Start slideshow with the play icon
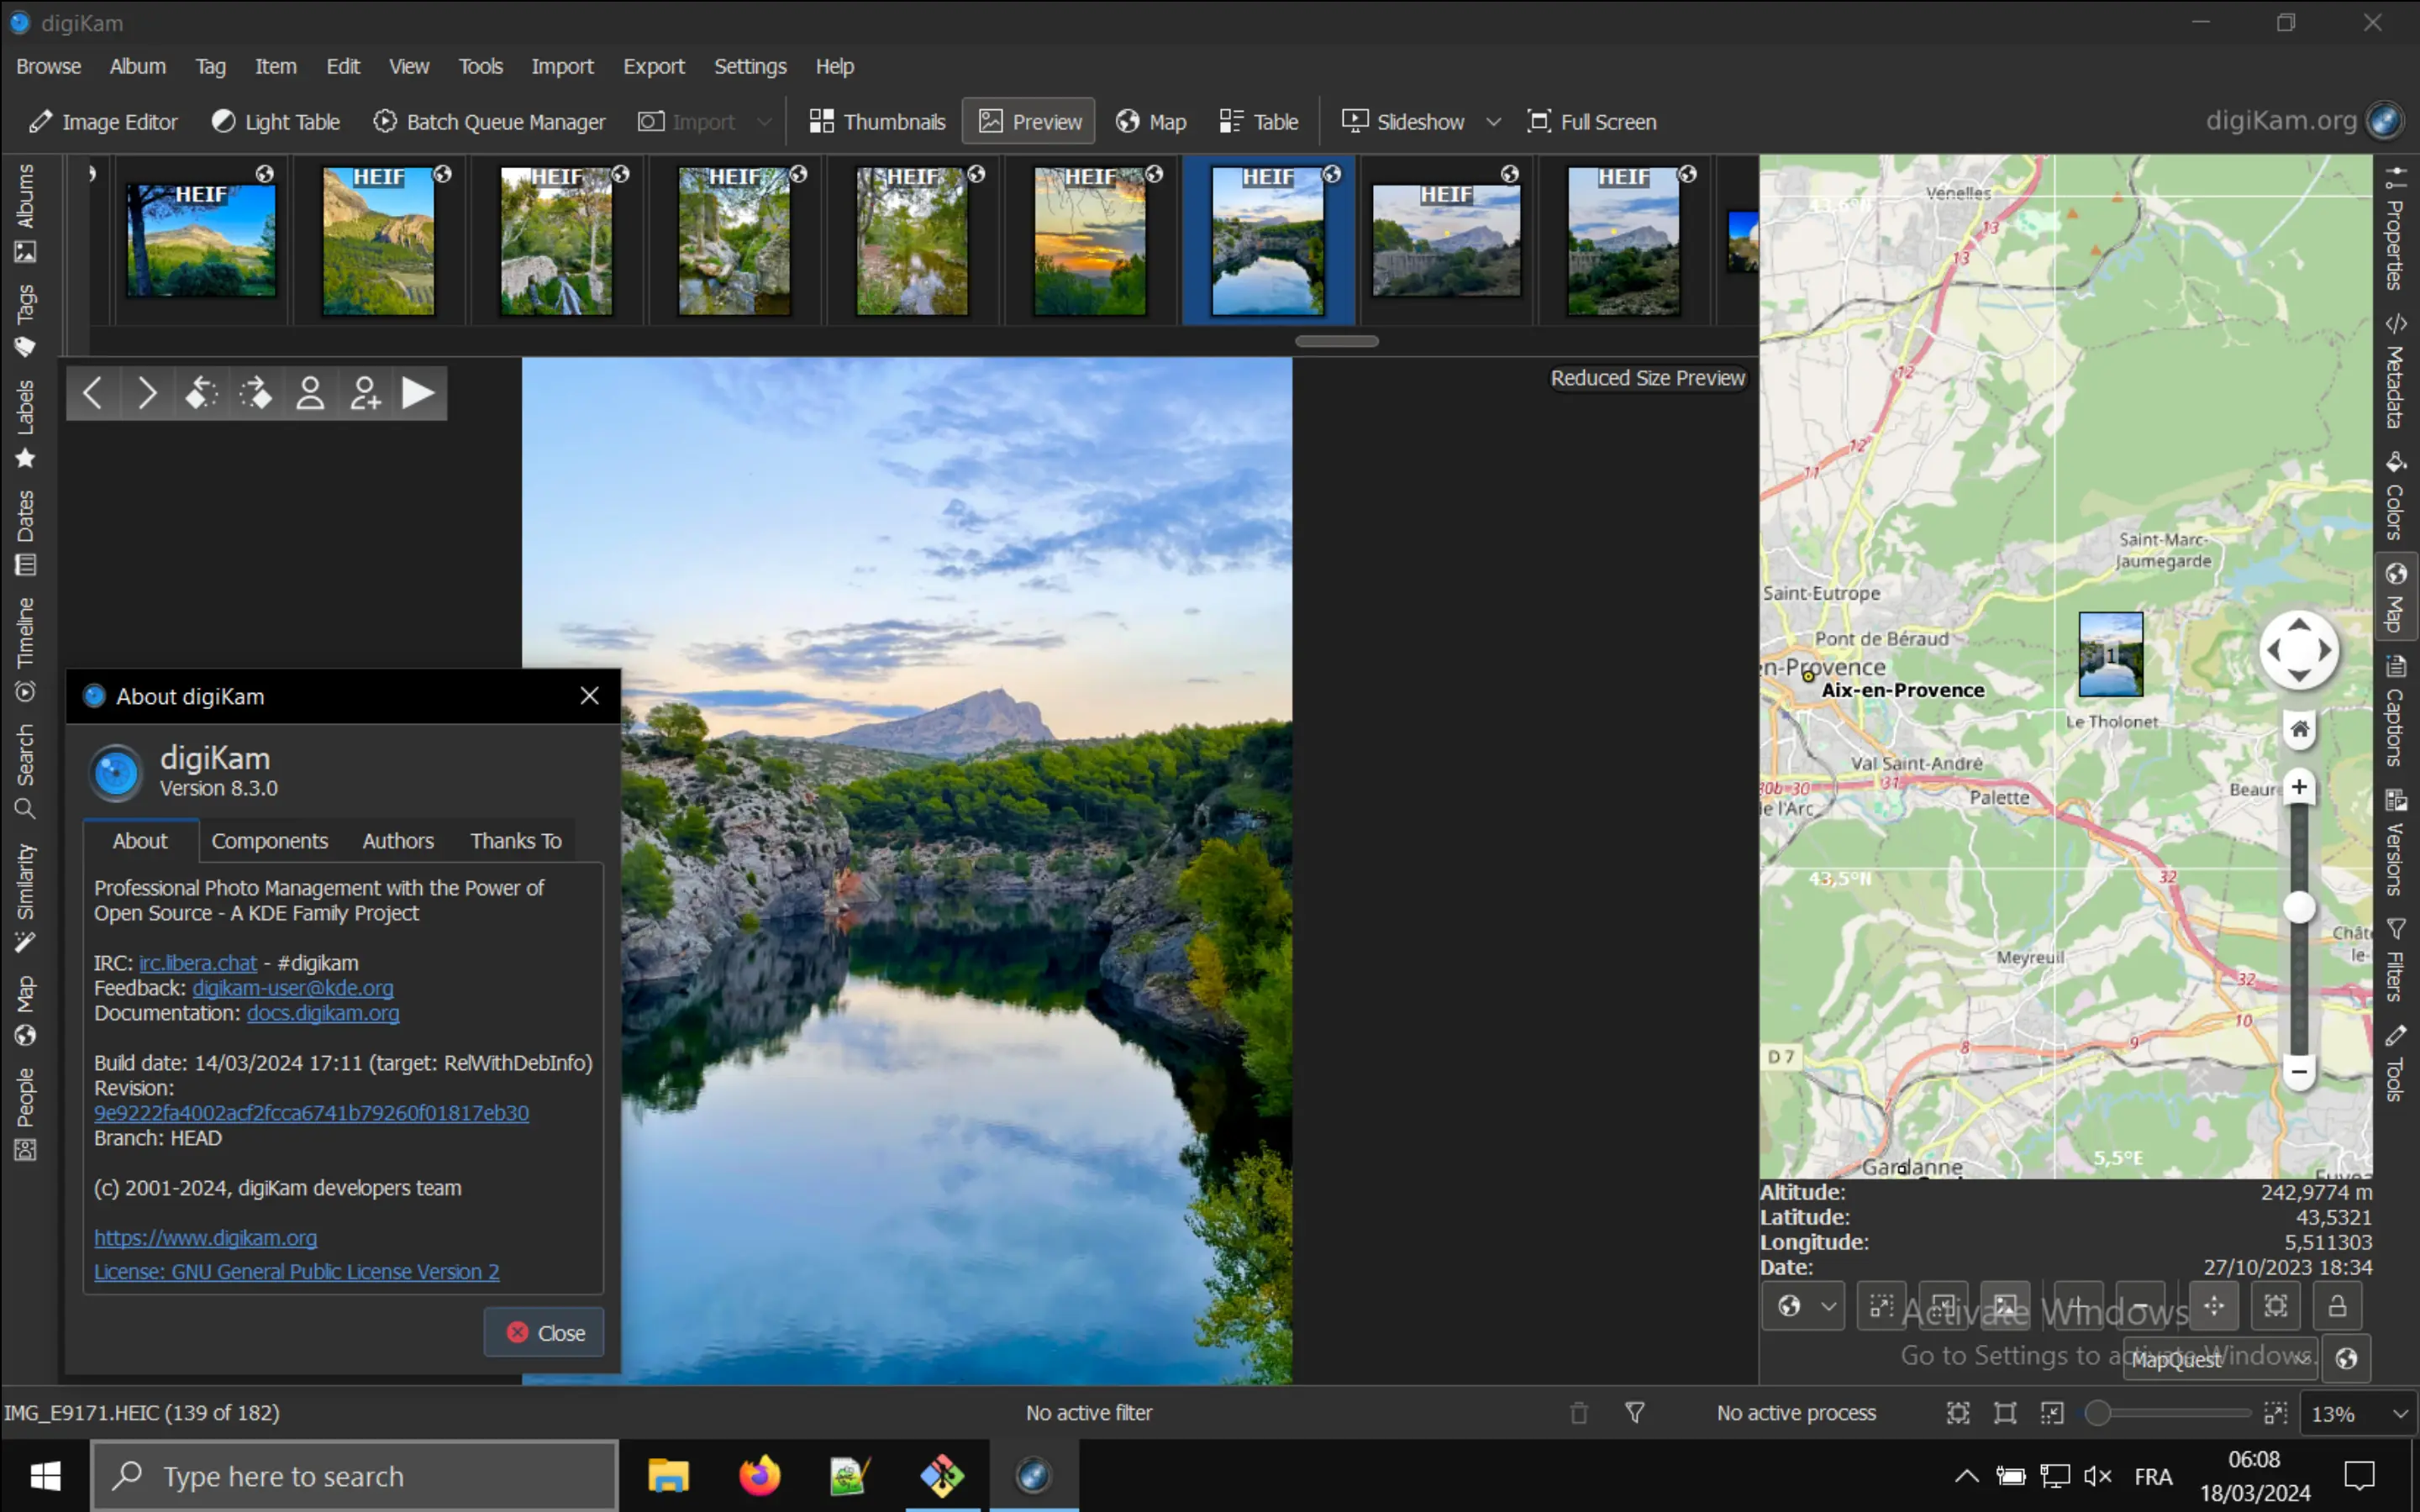The image size is (2420, 1512). (419, 392)
